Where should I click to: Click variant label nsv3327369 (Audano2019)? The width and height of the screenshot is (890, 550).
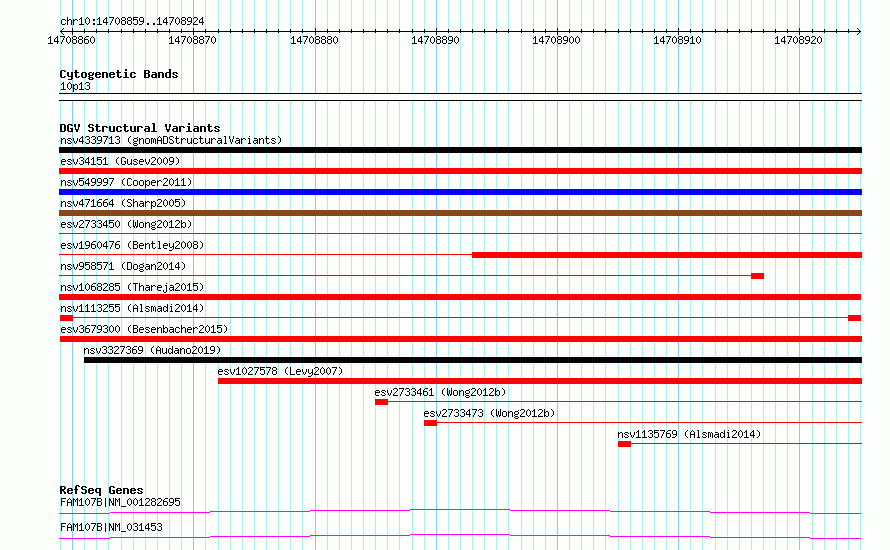click(x=152, y=350)
